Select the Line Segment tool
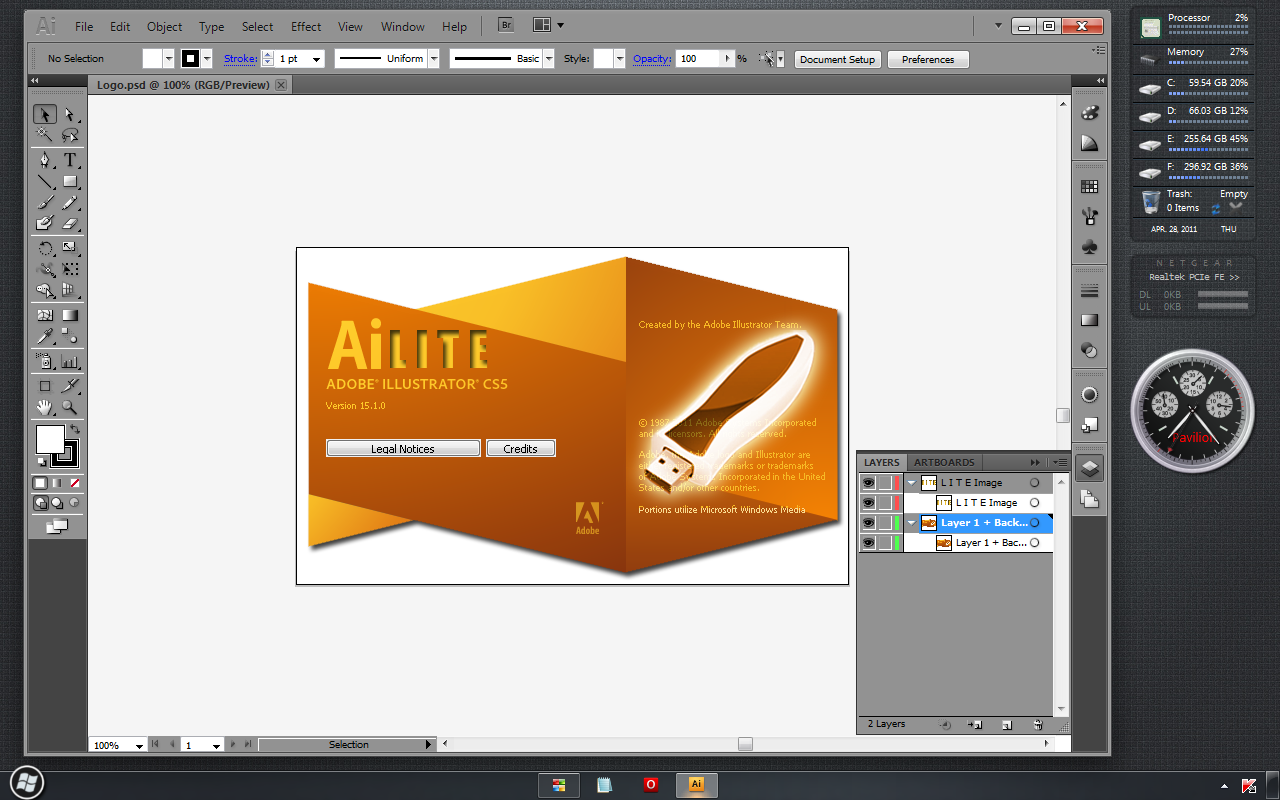1280x800 pixels. coord(45,182)
